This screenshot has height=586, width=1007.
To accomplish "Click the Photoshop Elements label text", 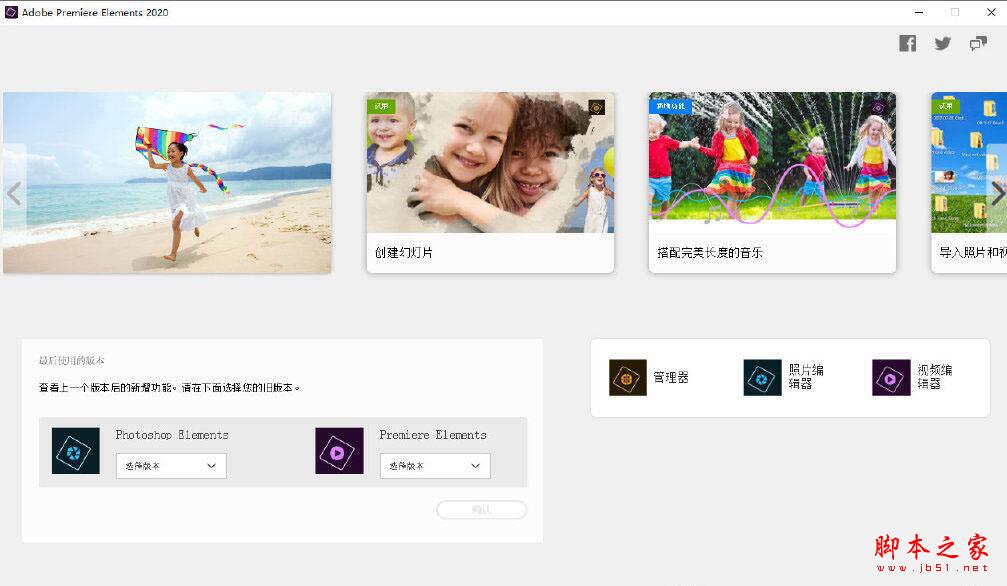I will pos(172,435).
